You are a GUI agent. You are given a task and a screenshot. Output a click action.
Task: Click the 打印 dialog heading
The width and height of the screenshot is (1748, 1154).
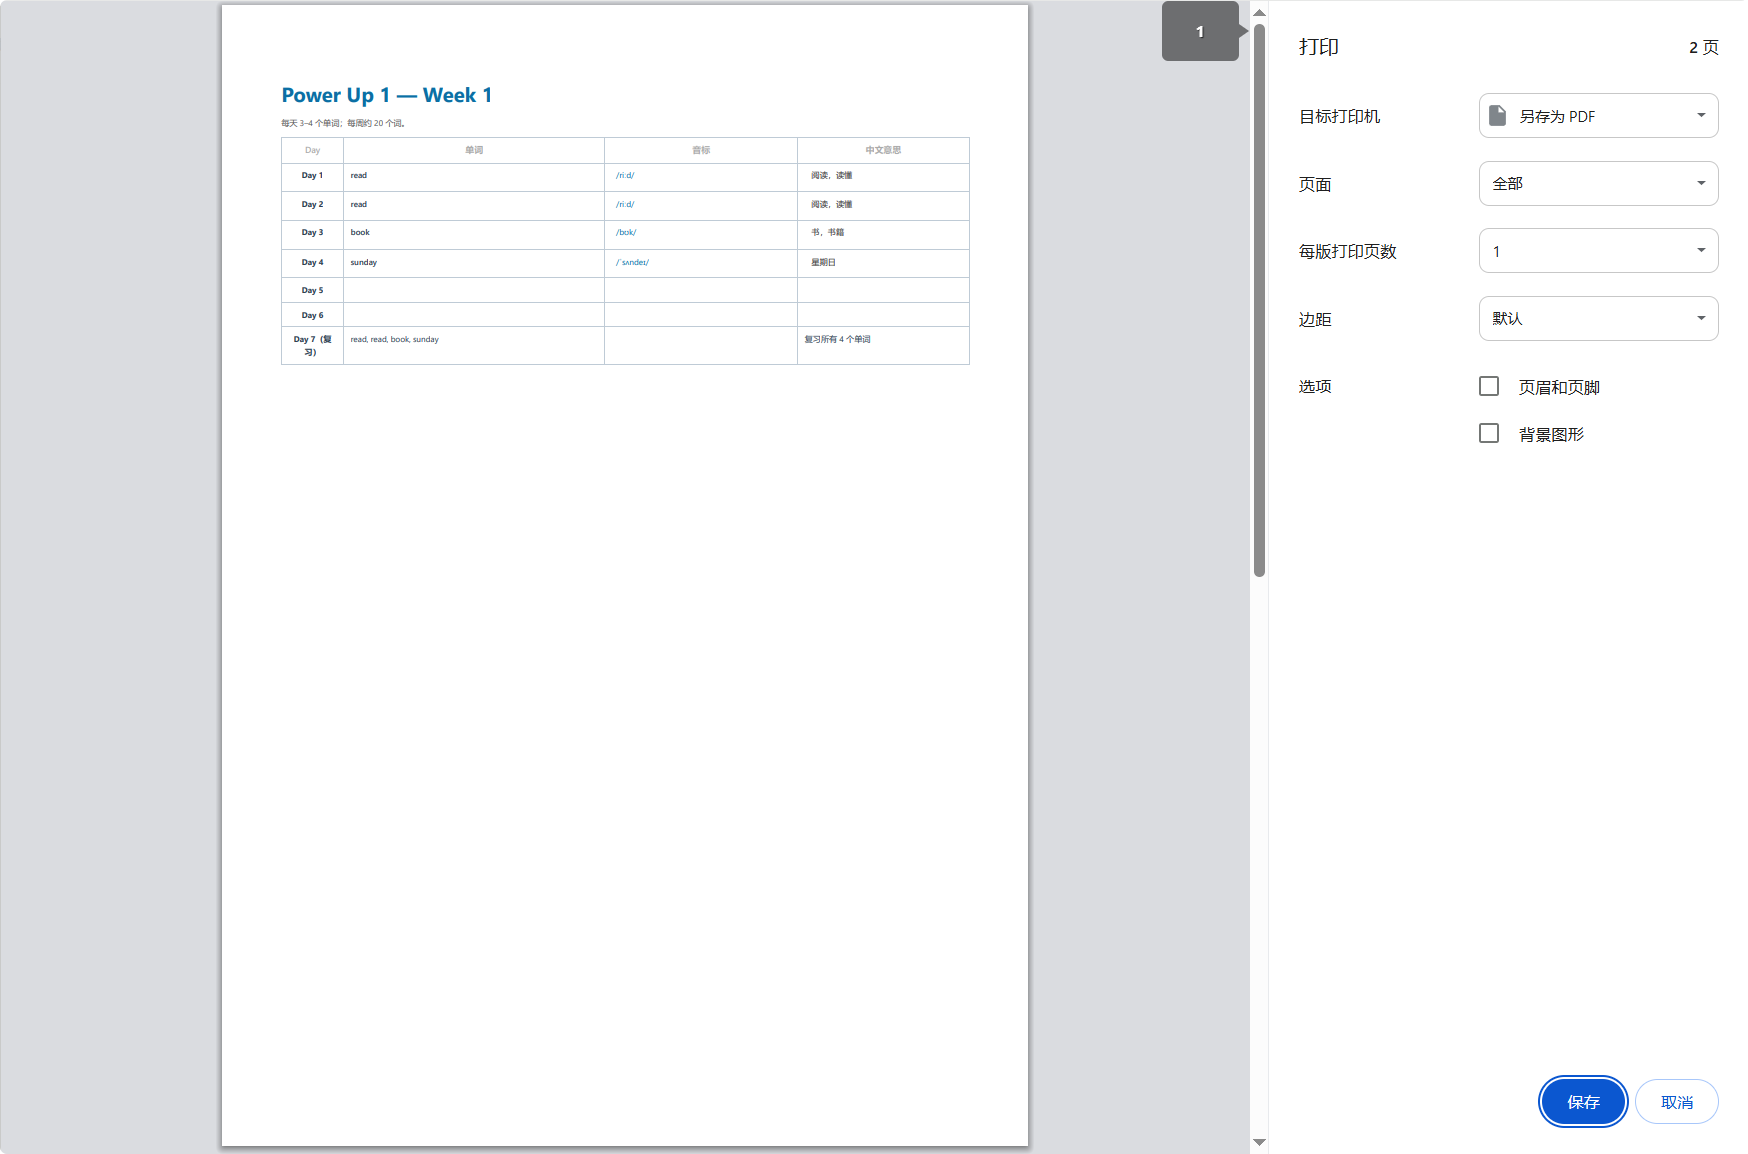1318,47
